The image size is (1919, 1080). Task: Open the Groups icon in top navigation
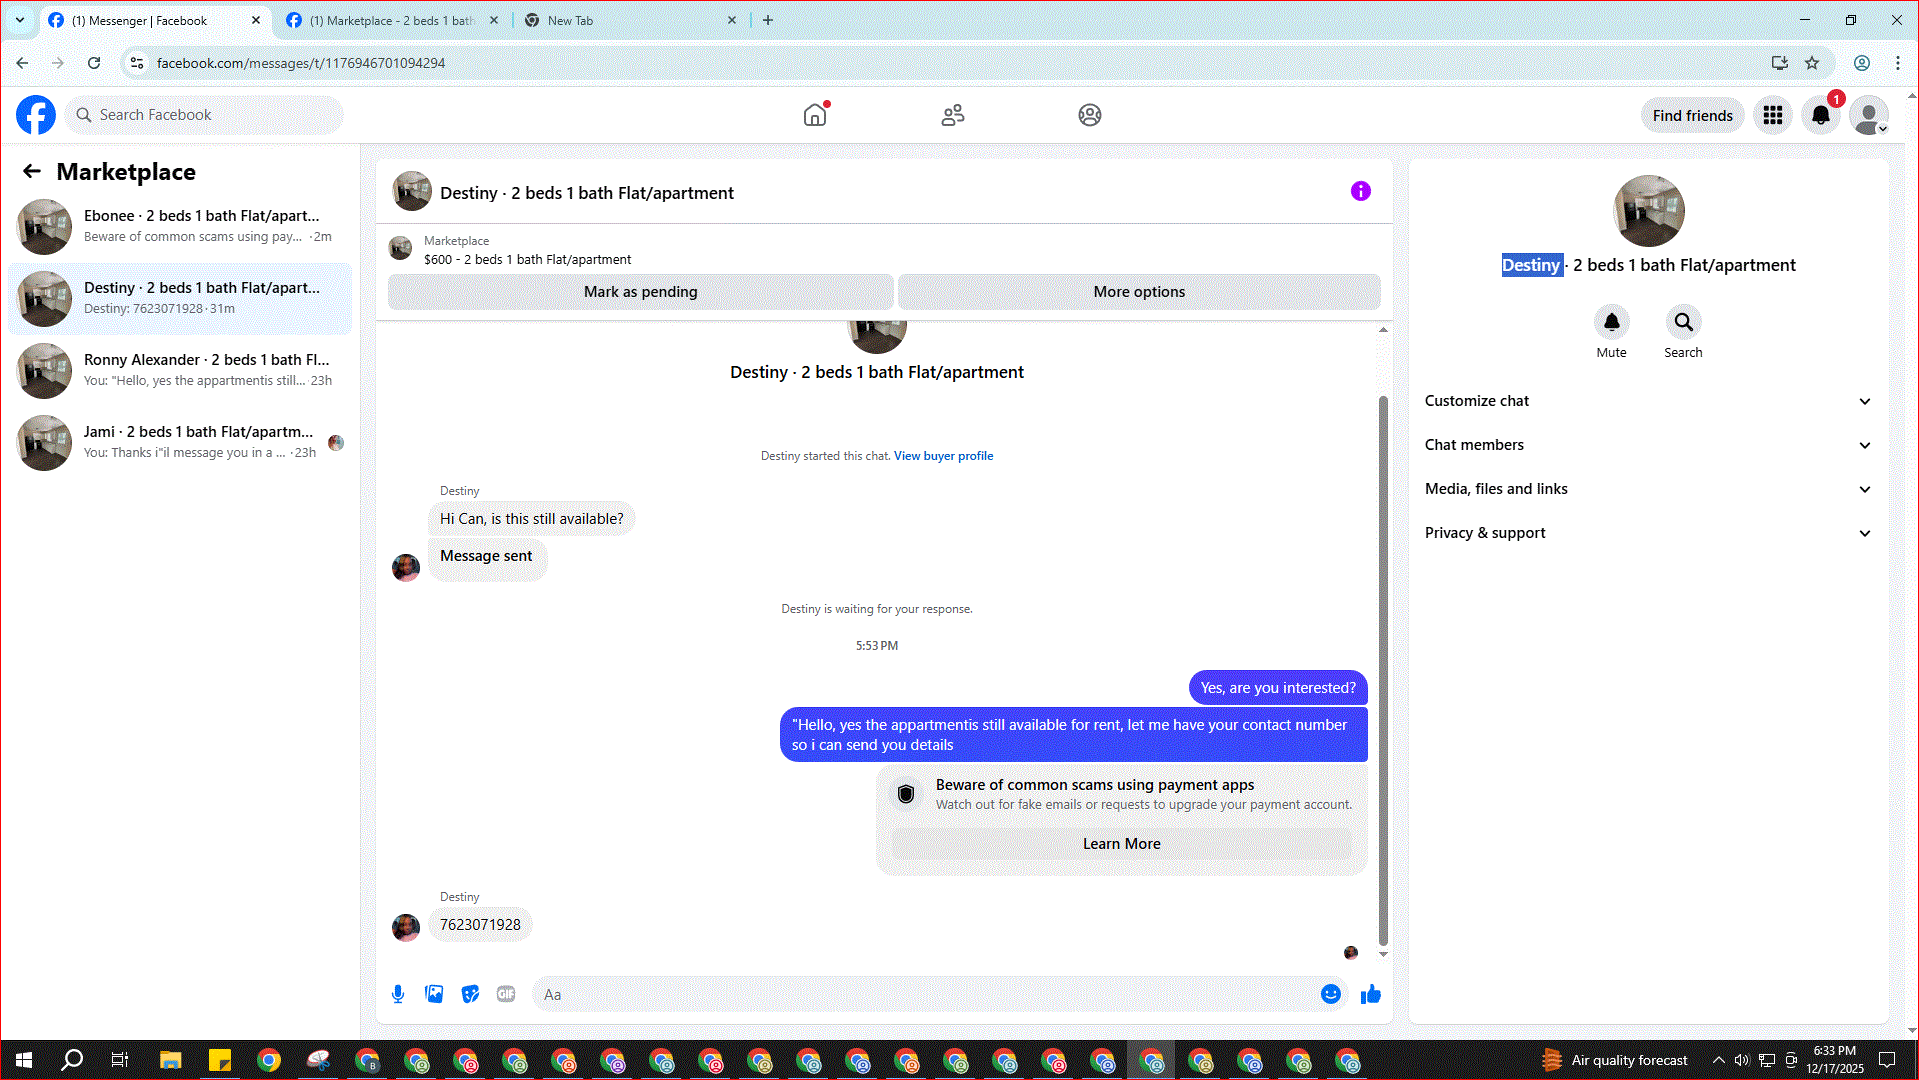tap(1090, 115)
